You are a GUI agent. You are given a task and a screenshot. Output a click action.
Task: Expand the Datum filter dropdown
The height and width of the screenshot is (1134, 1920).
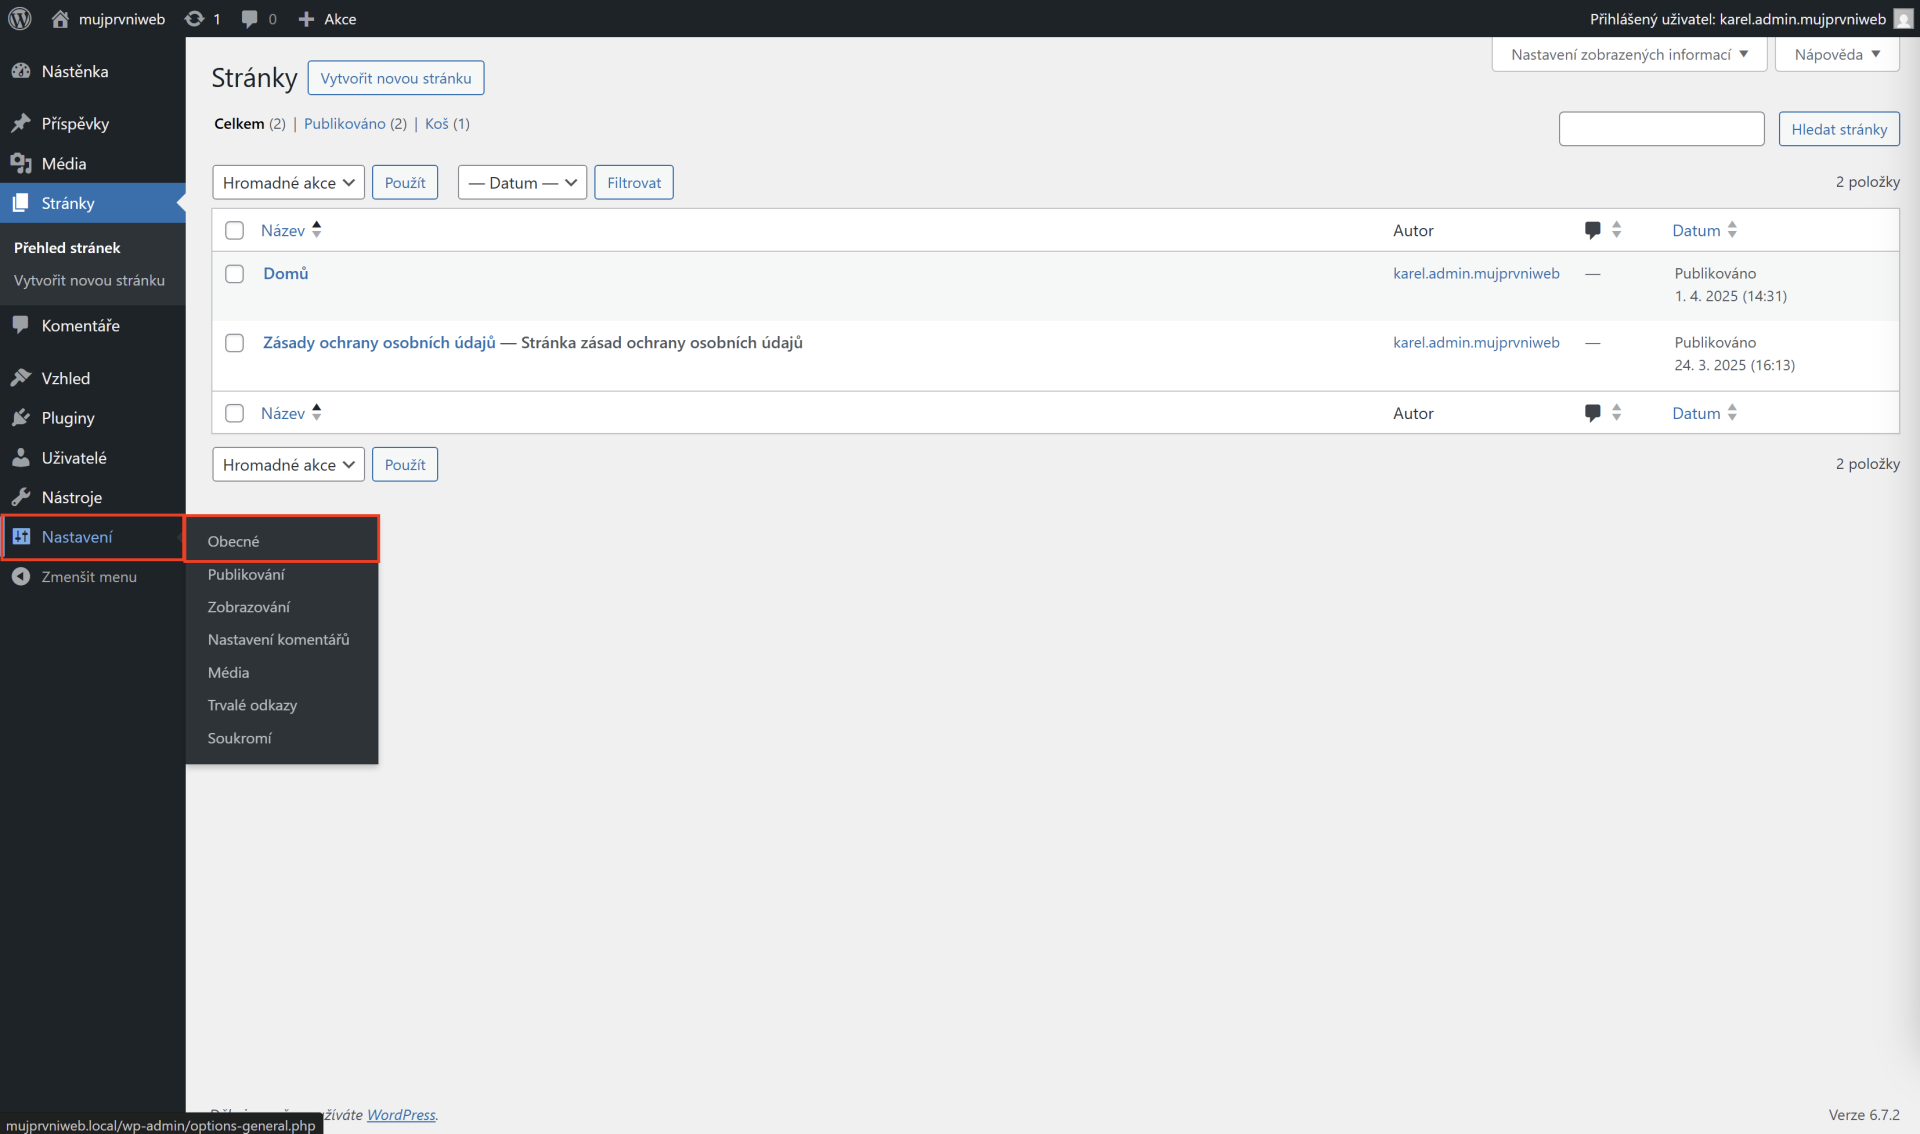click(522, 183)
